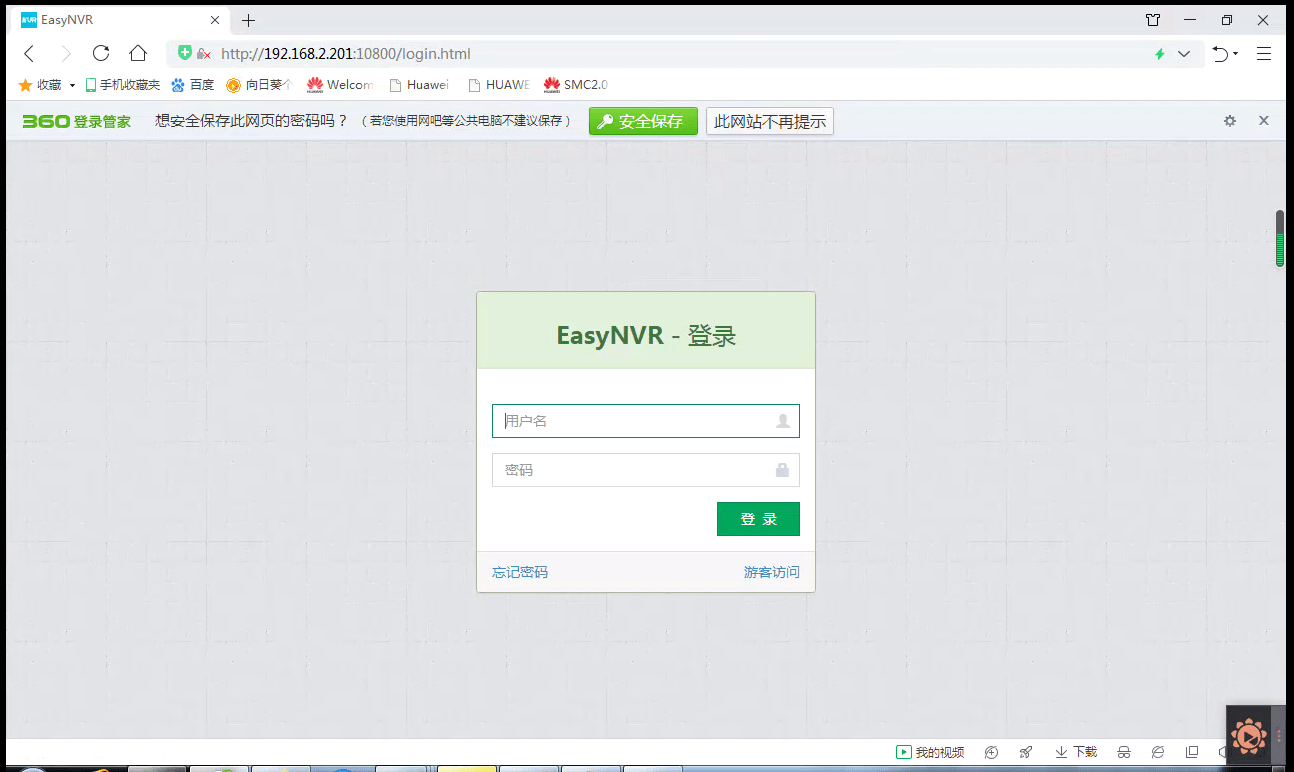Image resolution: width=1294 pixels, height=772 pixels.
Task: Click the 忘记密码 forgot password link
Action: coord(520,572)
